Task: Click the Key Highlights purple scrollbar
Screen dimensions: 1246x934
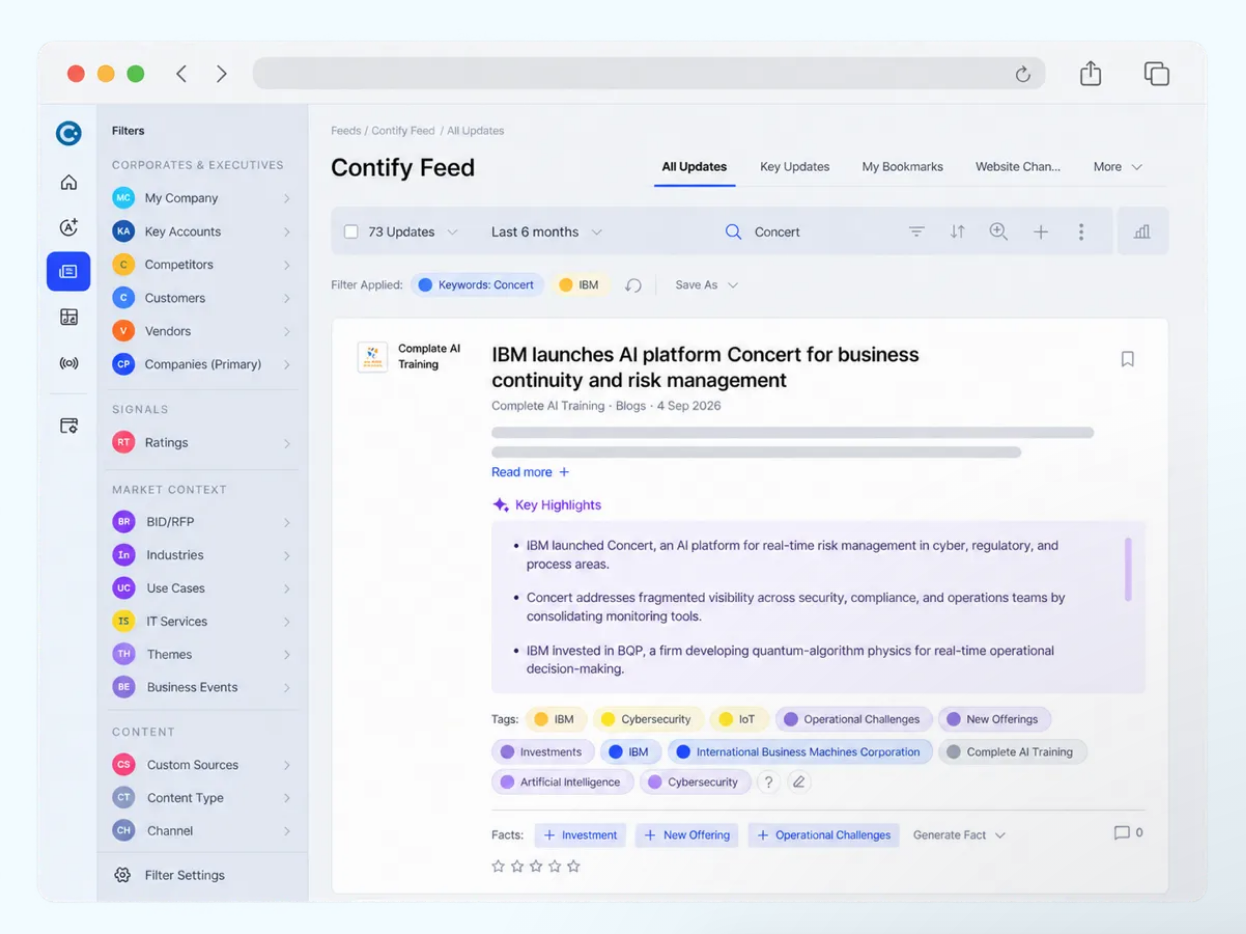Action: tap(1128, 570)
